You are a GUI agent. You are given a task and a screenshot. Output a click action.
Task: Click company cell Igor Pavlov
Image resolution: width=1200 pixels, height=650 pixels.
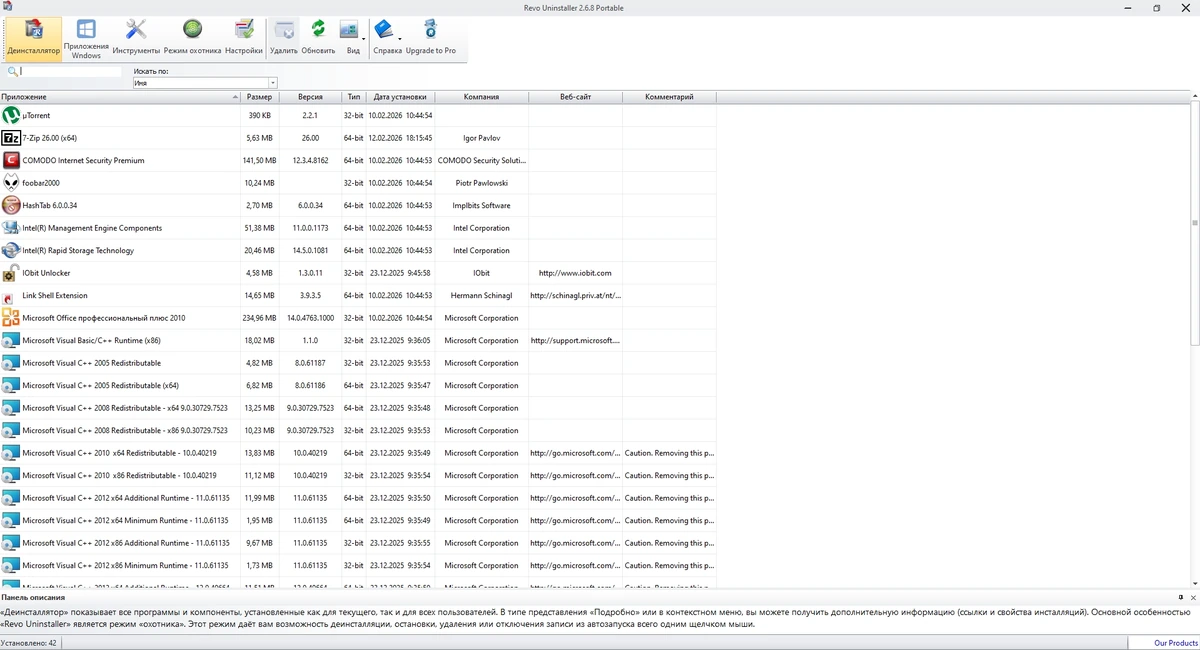[x=482, y=138]
